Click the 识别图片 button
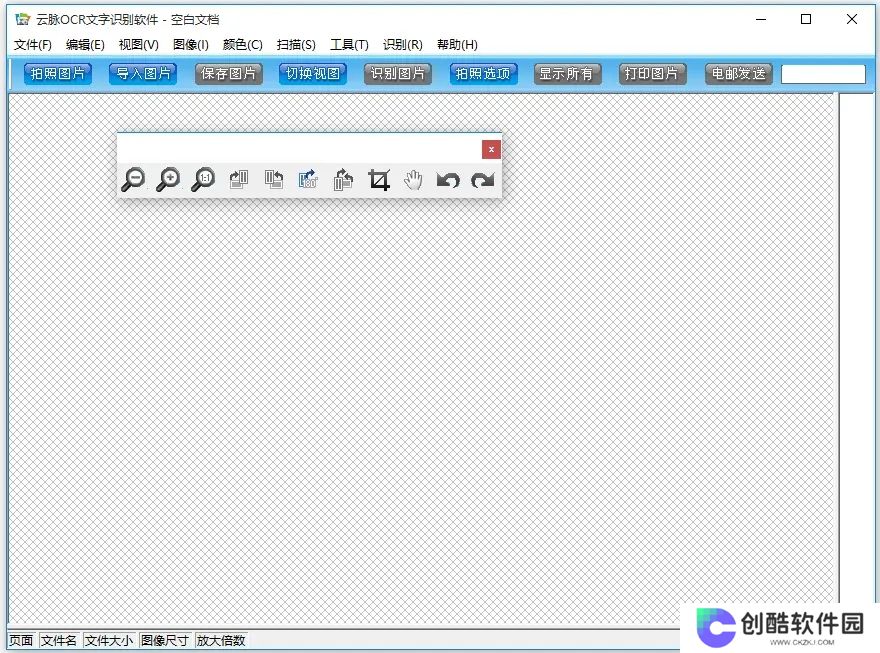This screenshot has height=653, width=880. pyautogui.click(x=398, y=74)
